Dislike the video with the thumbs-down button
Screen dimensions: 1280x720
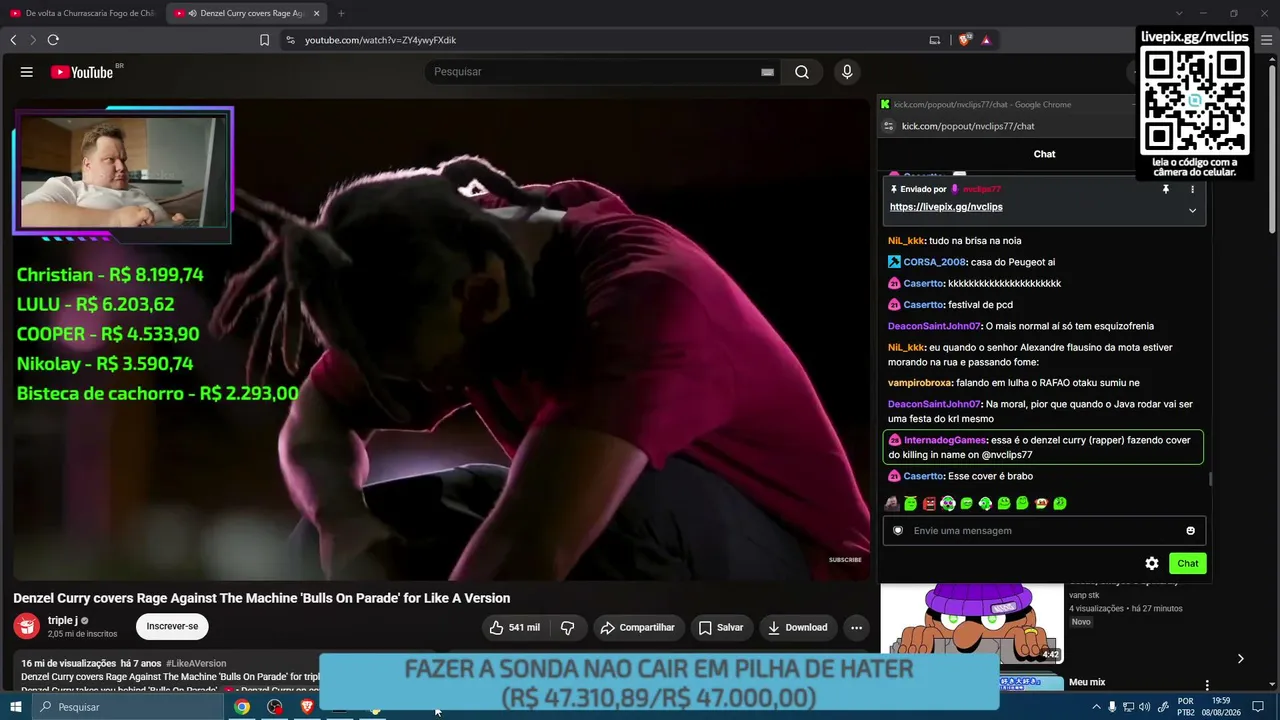pos(567,628)
